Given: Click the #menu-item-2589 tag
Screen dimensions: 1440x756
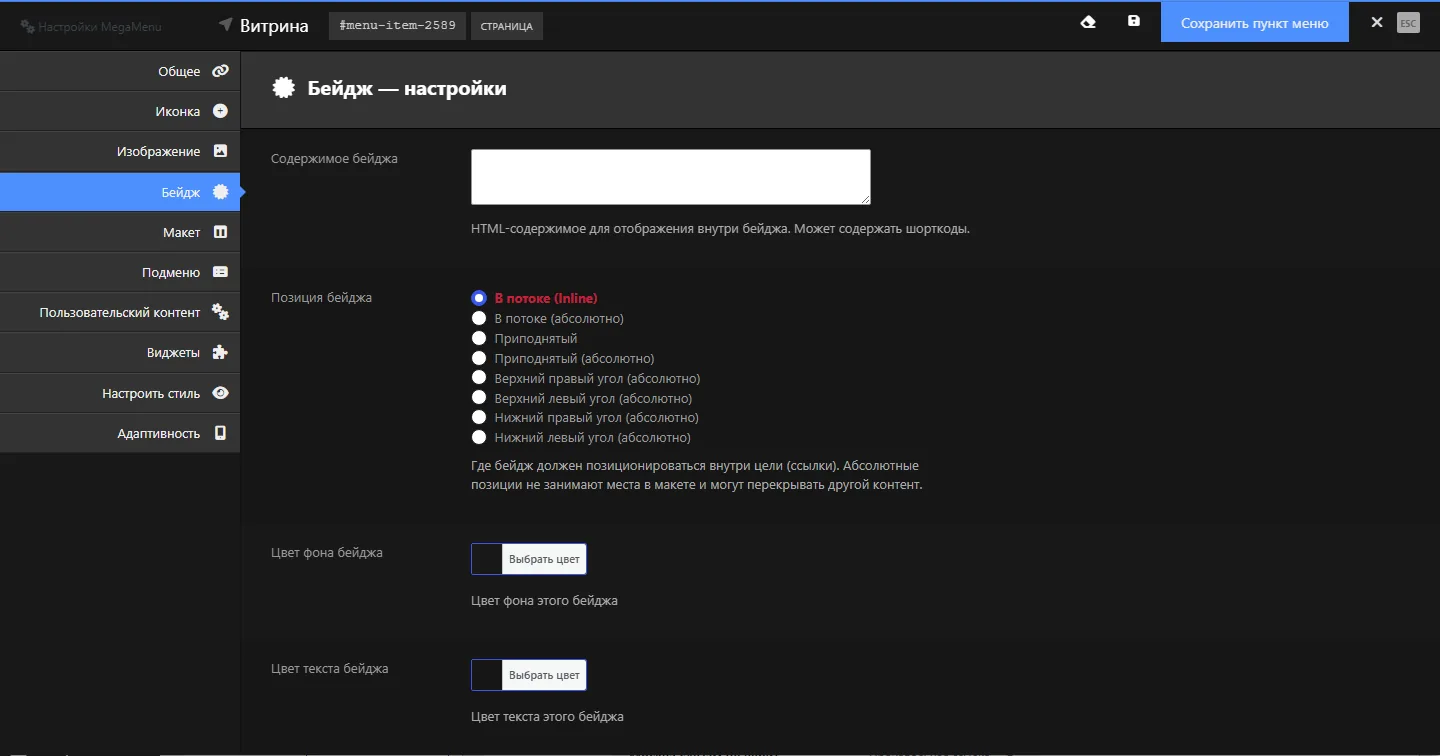Looking at the screenshot, I should coord(397,25).
